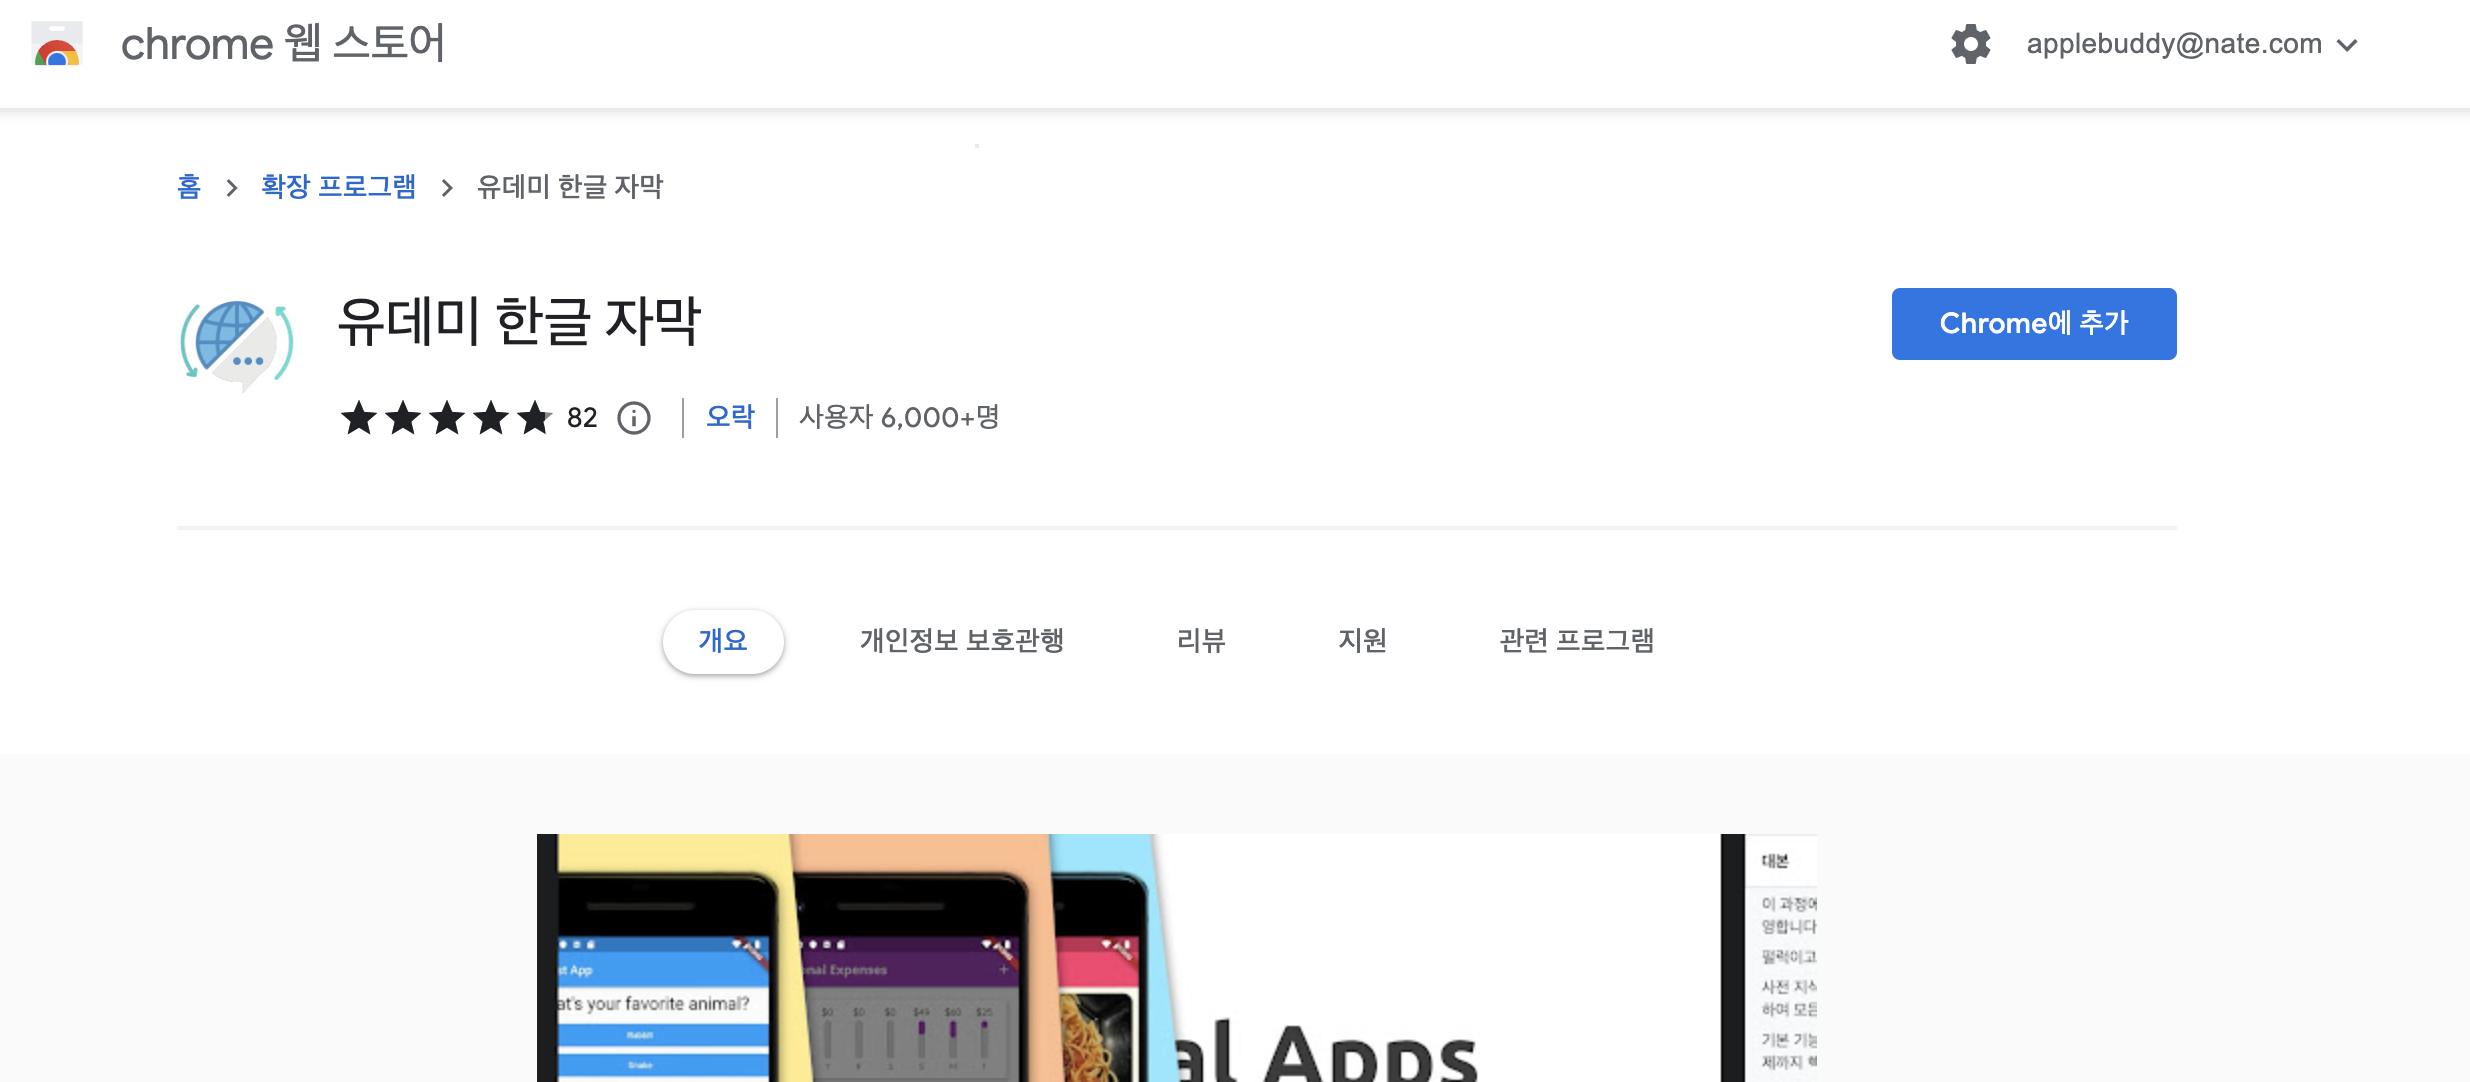Image resolution: width=2470 pixels, height=1082 pixels.
Task: Click the rating info circle icon
Action: [634, 418]
